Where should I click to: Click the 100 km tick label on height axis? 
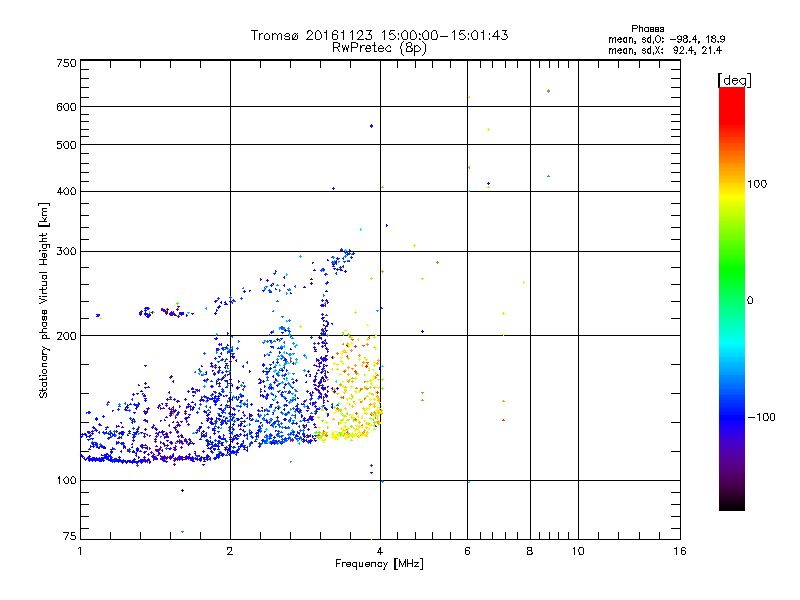pos(66,480)
